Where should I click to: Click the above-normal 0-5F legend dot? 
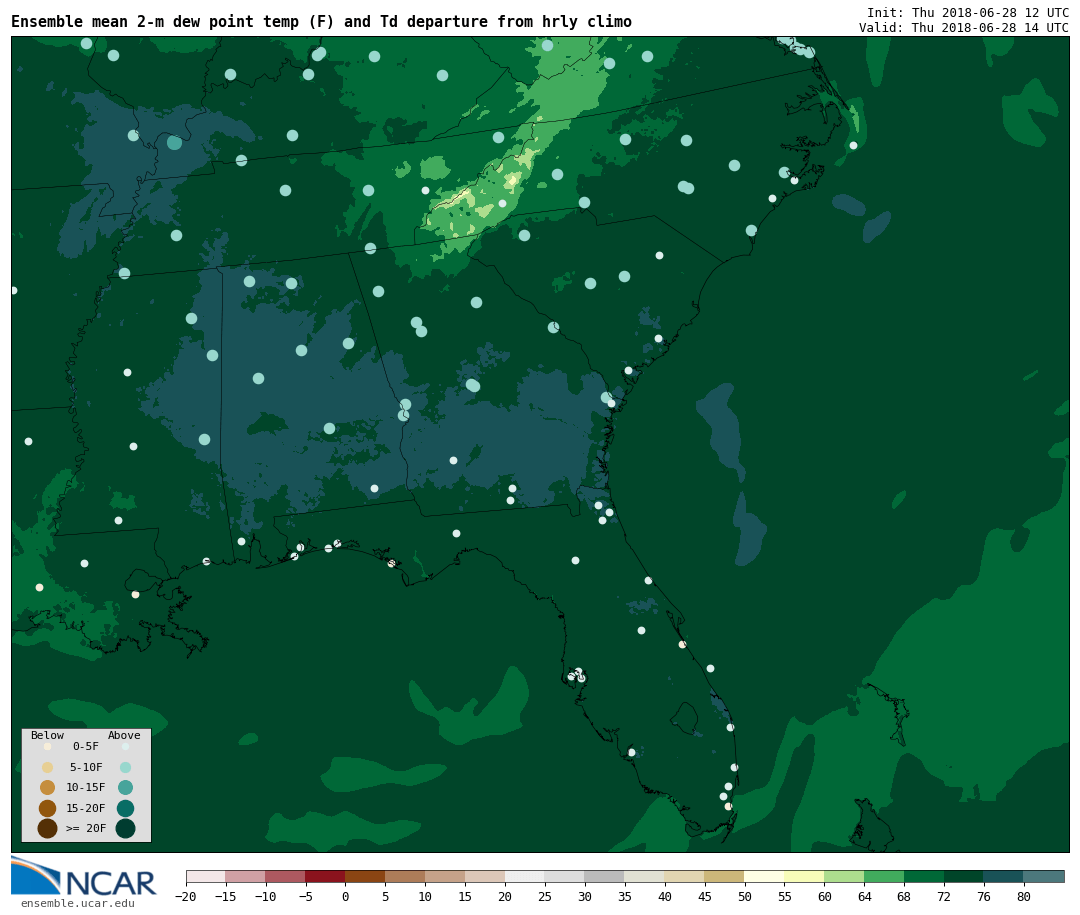(125, 746)
